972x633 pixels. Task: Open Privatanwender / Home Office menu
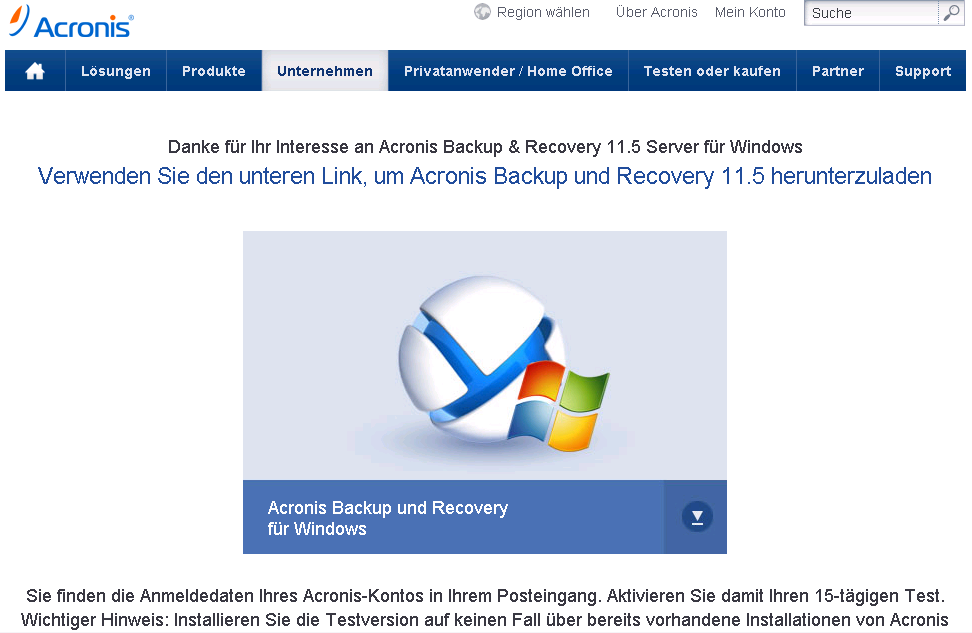pos(508,71)
